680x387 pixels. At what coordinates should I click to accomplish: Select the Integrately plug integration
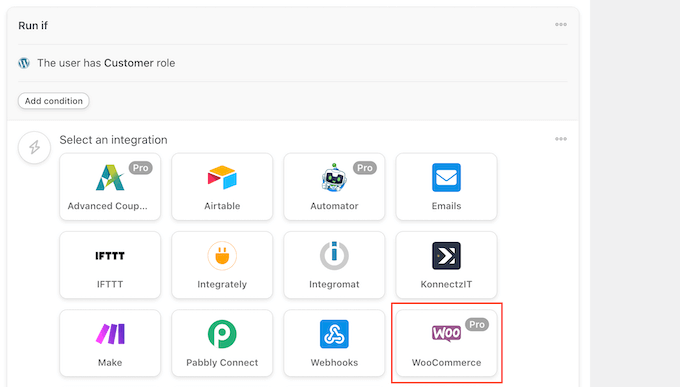222,265
